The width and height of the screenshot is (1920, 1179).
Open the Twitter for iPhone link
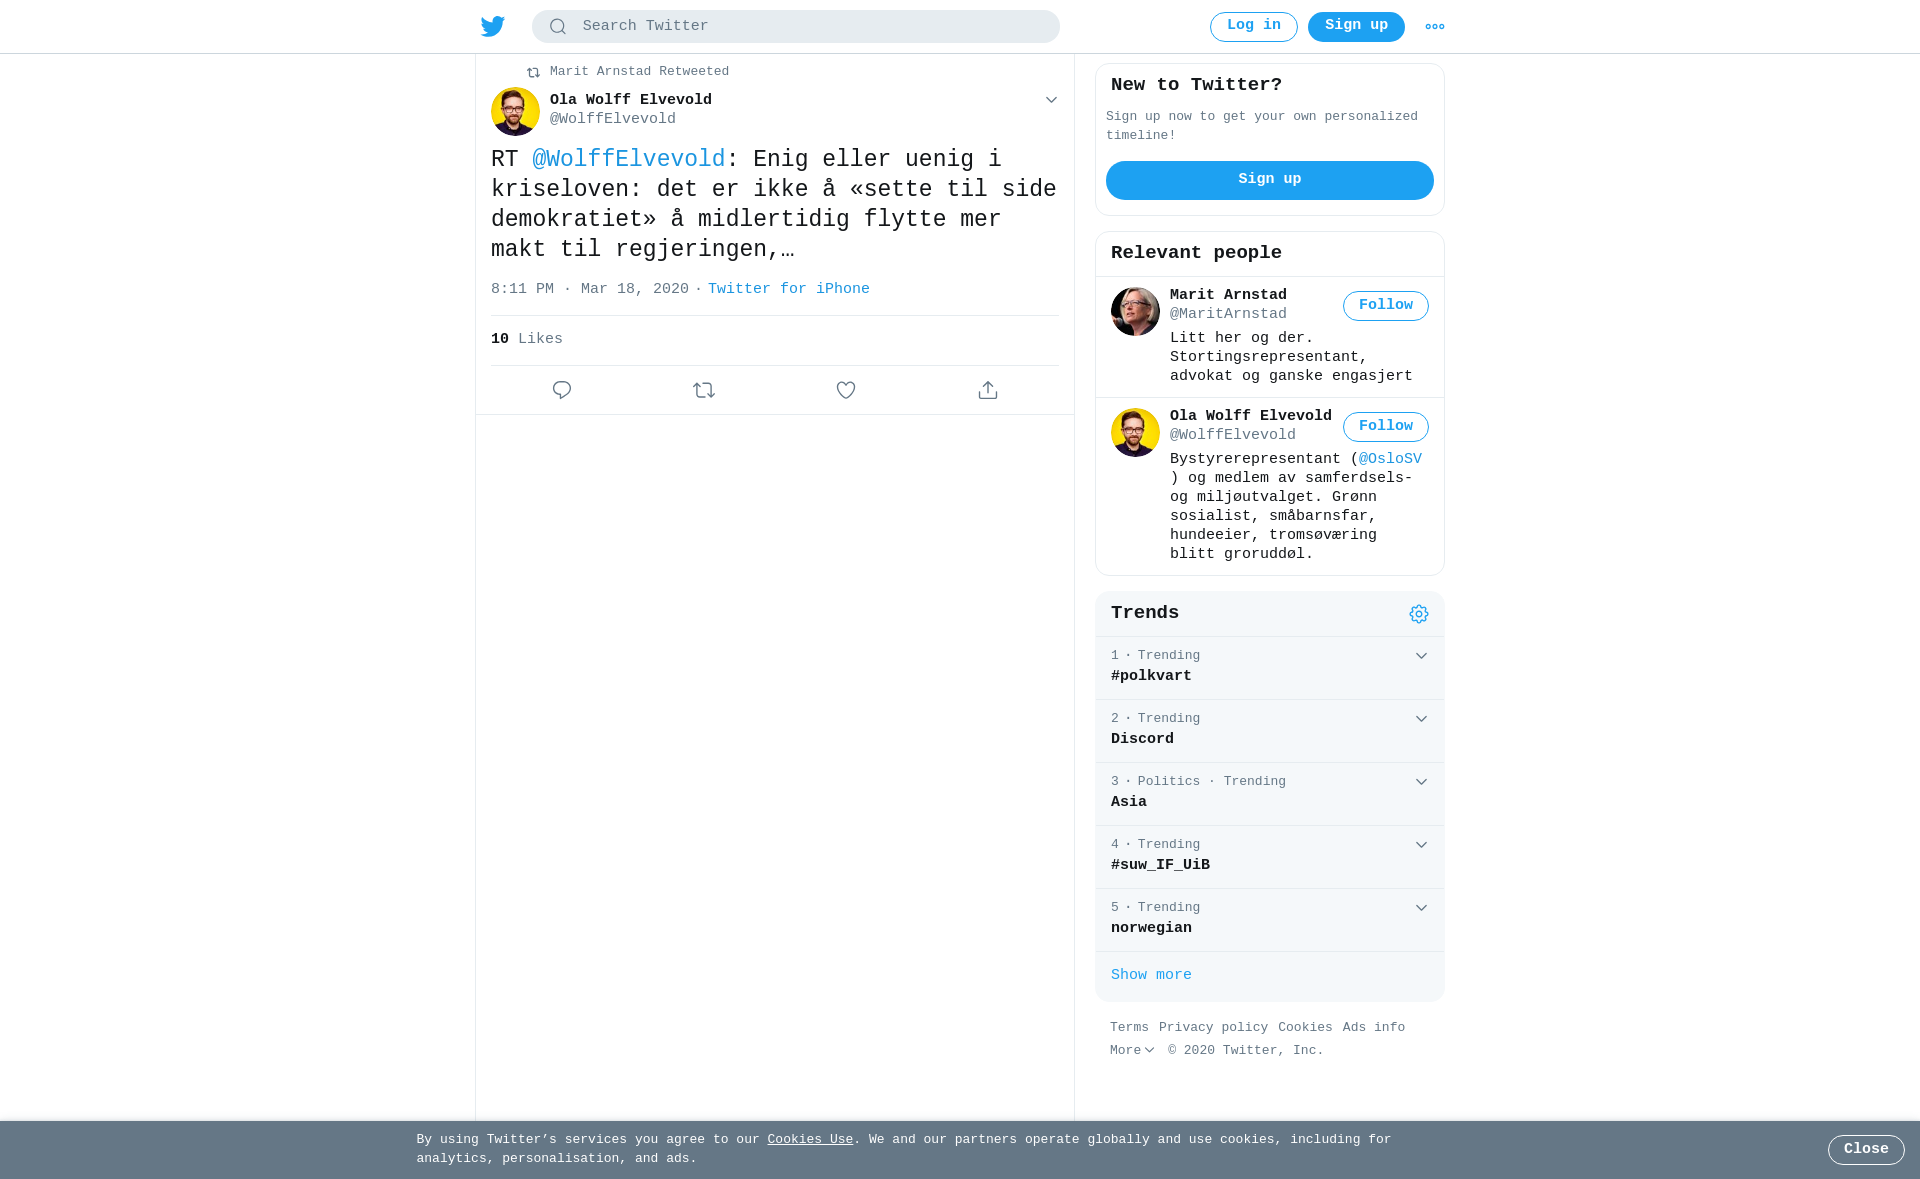click(789, 289)
